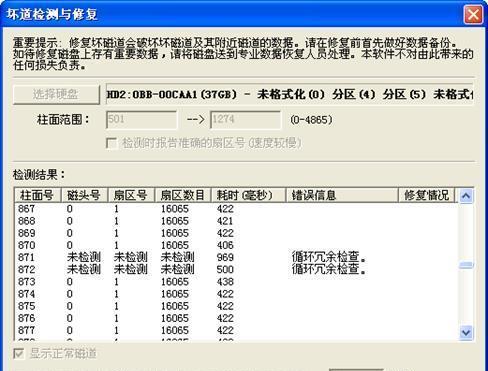Sort by 修复情况 column header
This screenshot has height=371, width=488.
427,195
